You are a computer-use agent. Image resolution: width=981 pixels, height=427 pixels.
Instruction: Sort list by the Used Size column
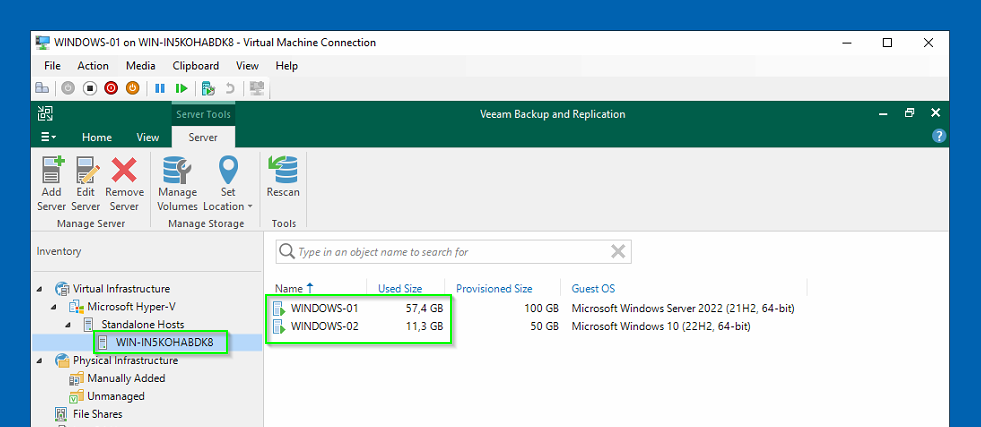click(400, 289)
